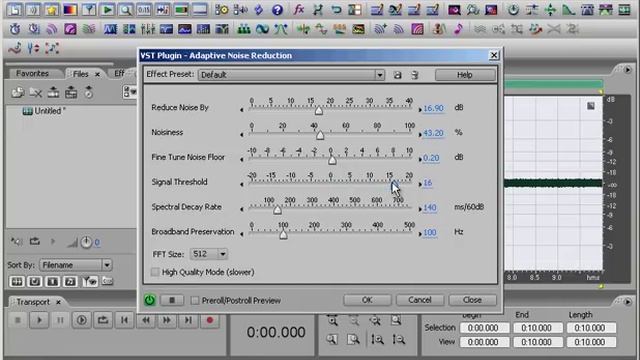
Task: Stop the effect preview with square button
Action: click(172, 300)
